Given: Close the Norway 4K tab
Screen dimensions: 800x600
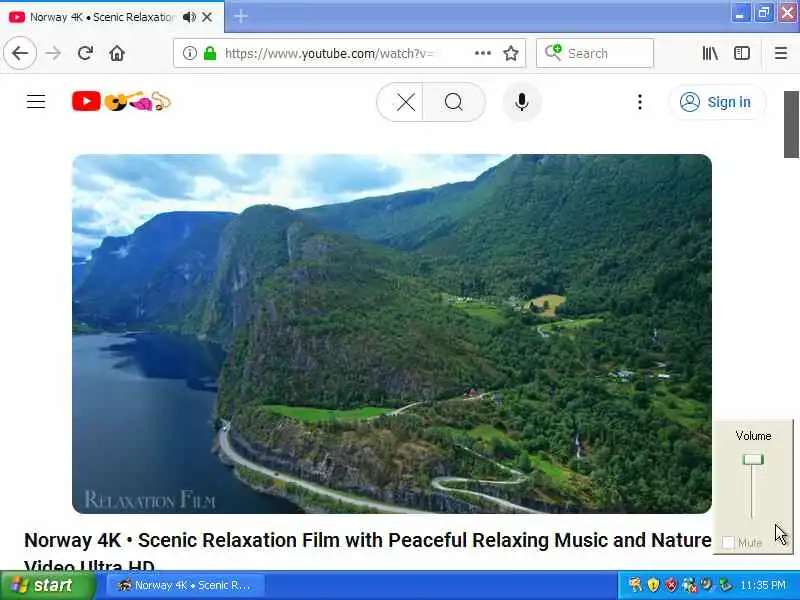Looking at the screenshot, I should click(x=207, y=17).
